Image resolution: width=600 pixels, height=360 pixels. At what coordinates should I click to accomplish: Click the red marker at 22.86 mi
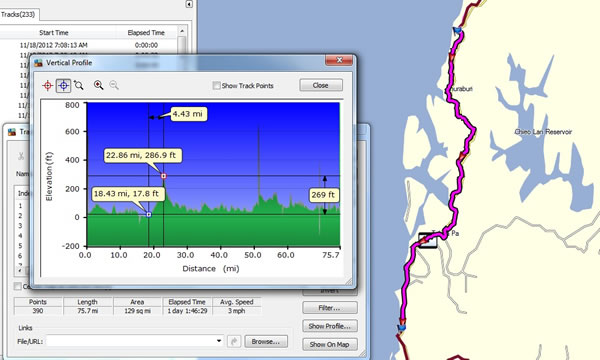(164, 176)
